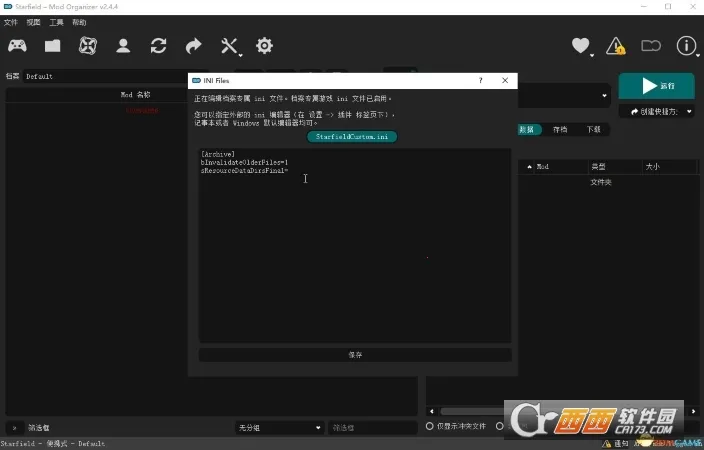Click the question mark in INI Files dialog
The image size is (704, 450).
480,80
